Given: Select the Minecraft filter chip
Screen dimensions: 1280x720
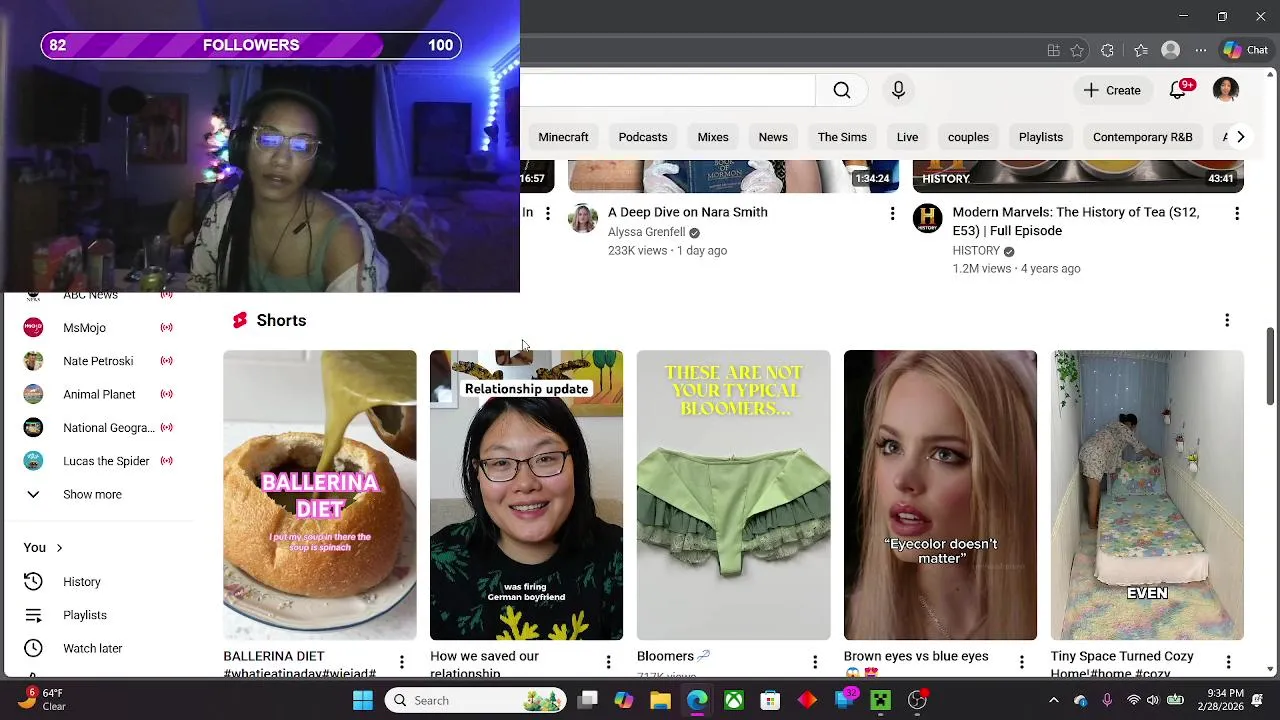Looking at the screenshot, I should point(563,137).
